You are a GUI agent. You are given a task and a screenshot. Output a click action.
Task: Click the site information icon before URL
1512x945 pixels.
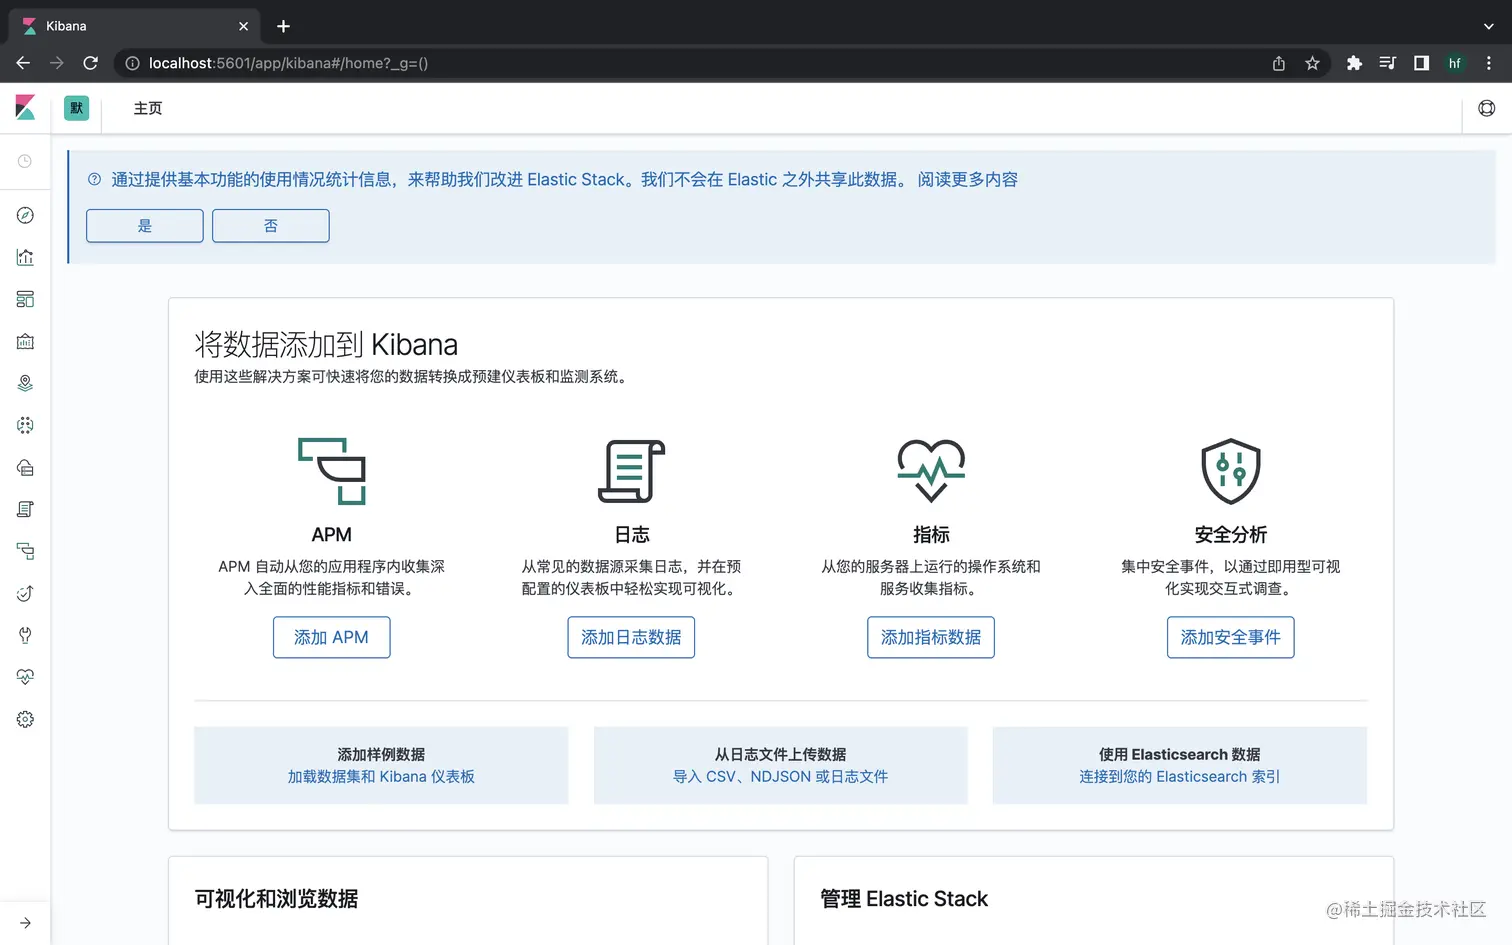(132, 63)
